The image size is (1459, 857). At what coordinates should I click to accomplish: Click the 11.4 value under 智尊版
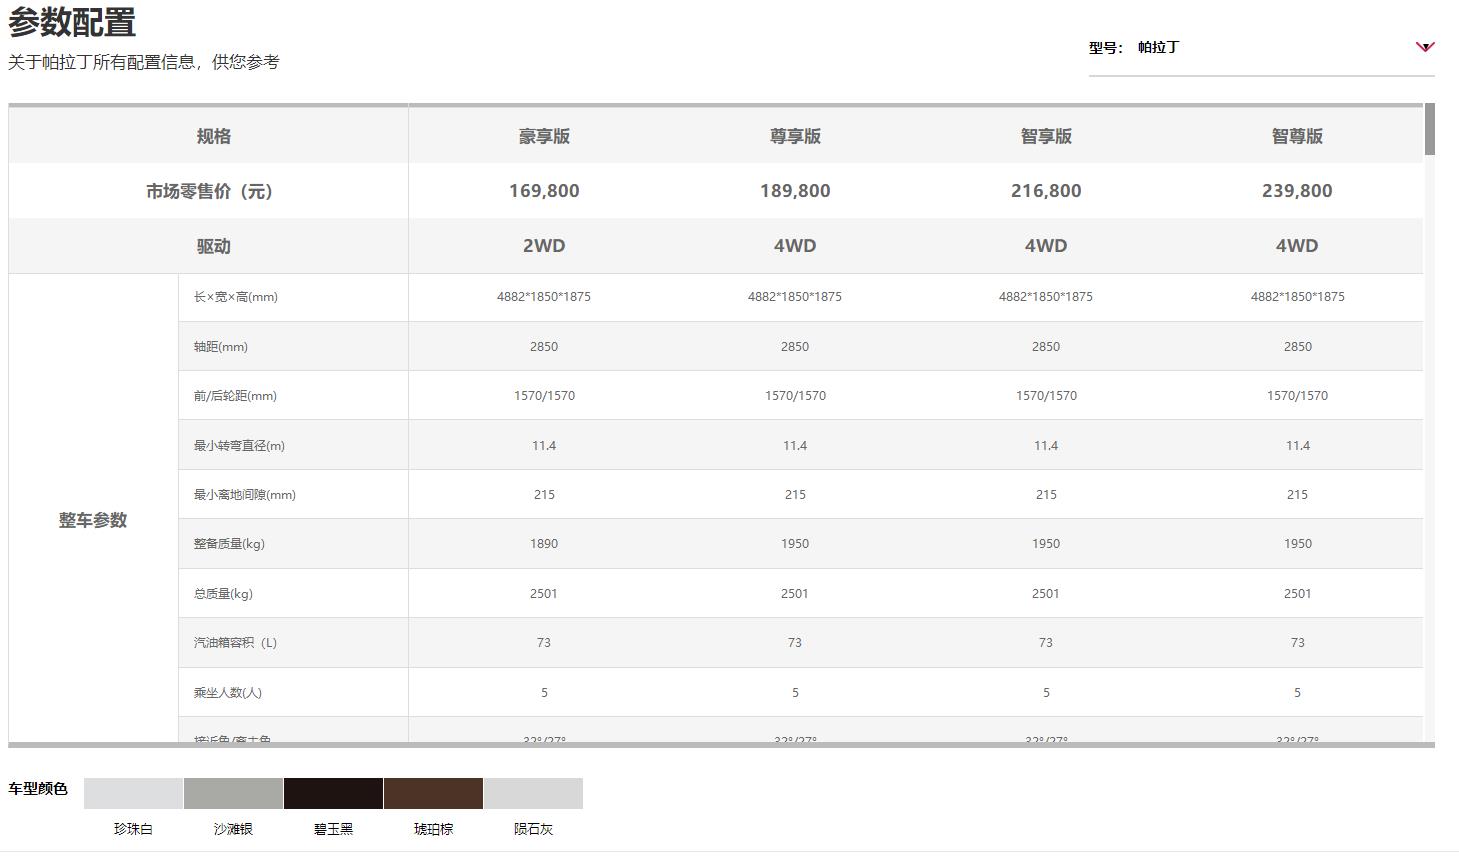click(x=1297, y=446)
